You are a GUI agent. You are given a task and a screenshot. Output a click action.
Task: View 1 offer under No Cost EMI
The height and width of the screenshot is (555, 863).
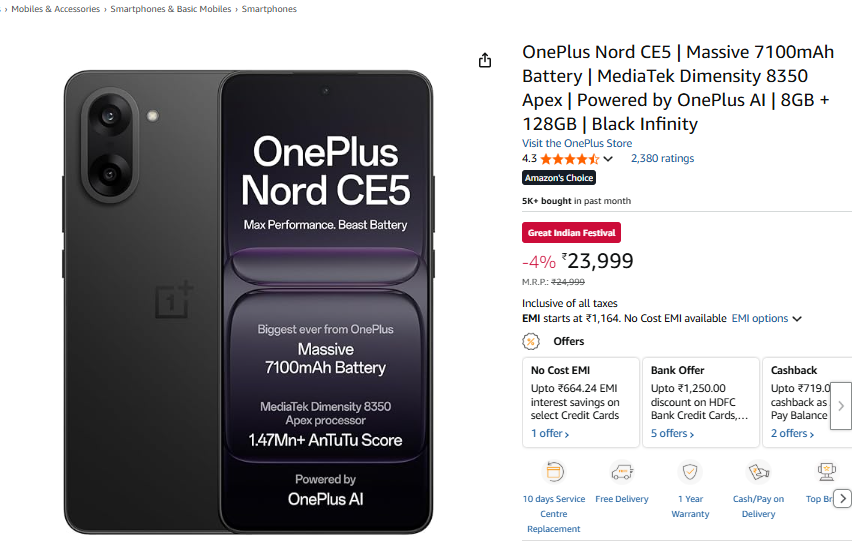(550, 434)
